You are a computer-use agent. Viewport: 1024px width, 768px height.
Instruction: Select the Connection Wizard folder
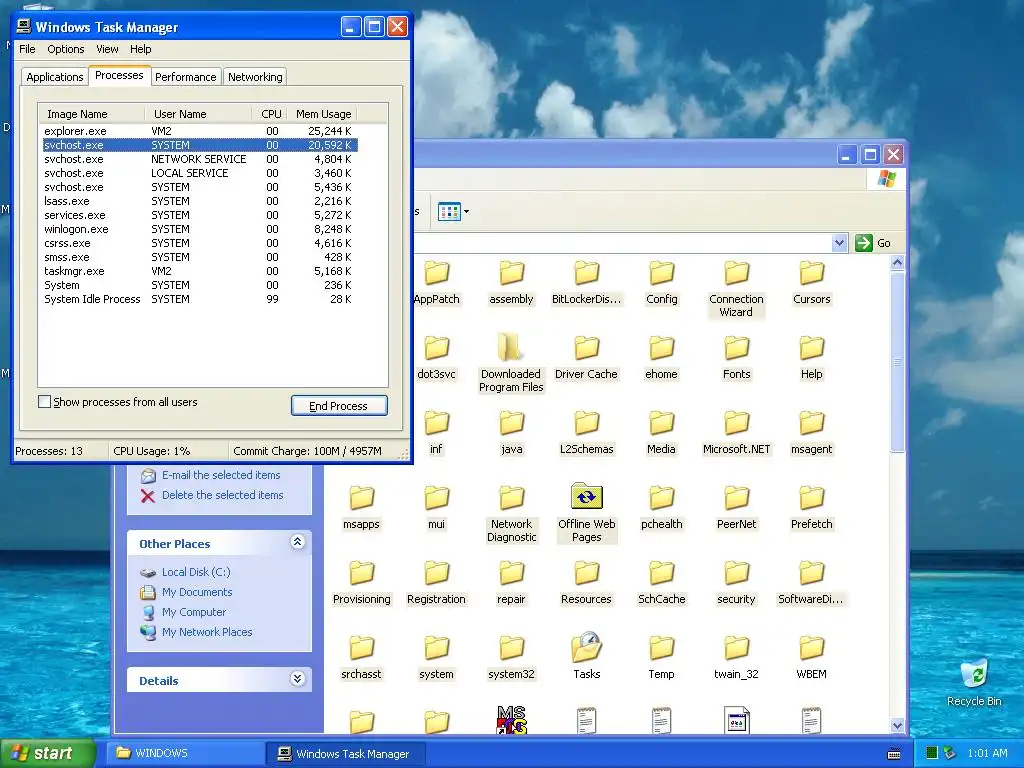(x=737, y=289)
